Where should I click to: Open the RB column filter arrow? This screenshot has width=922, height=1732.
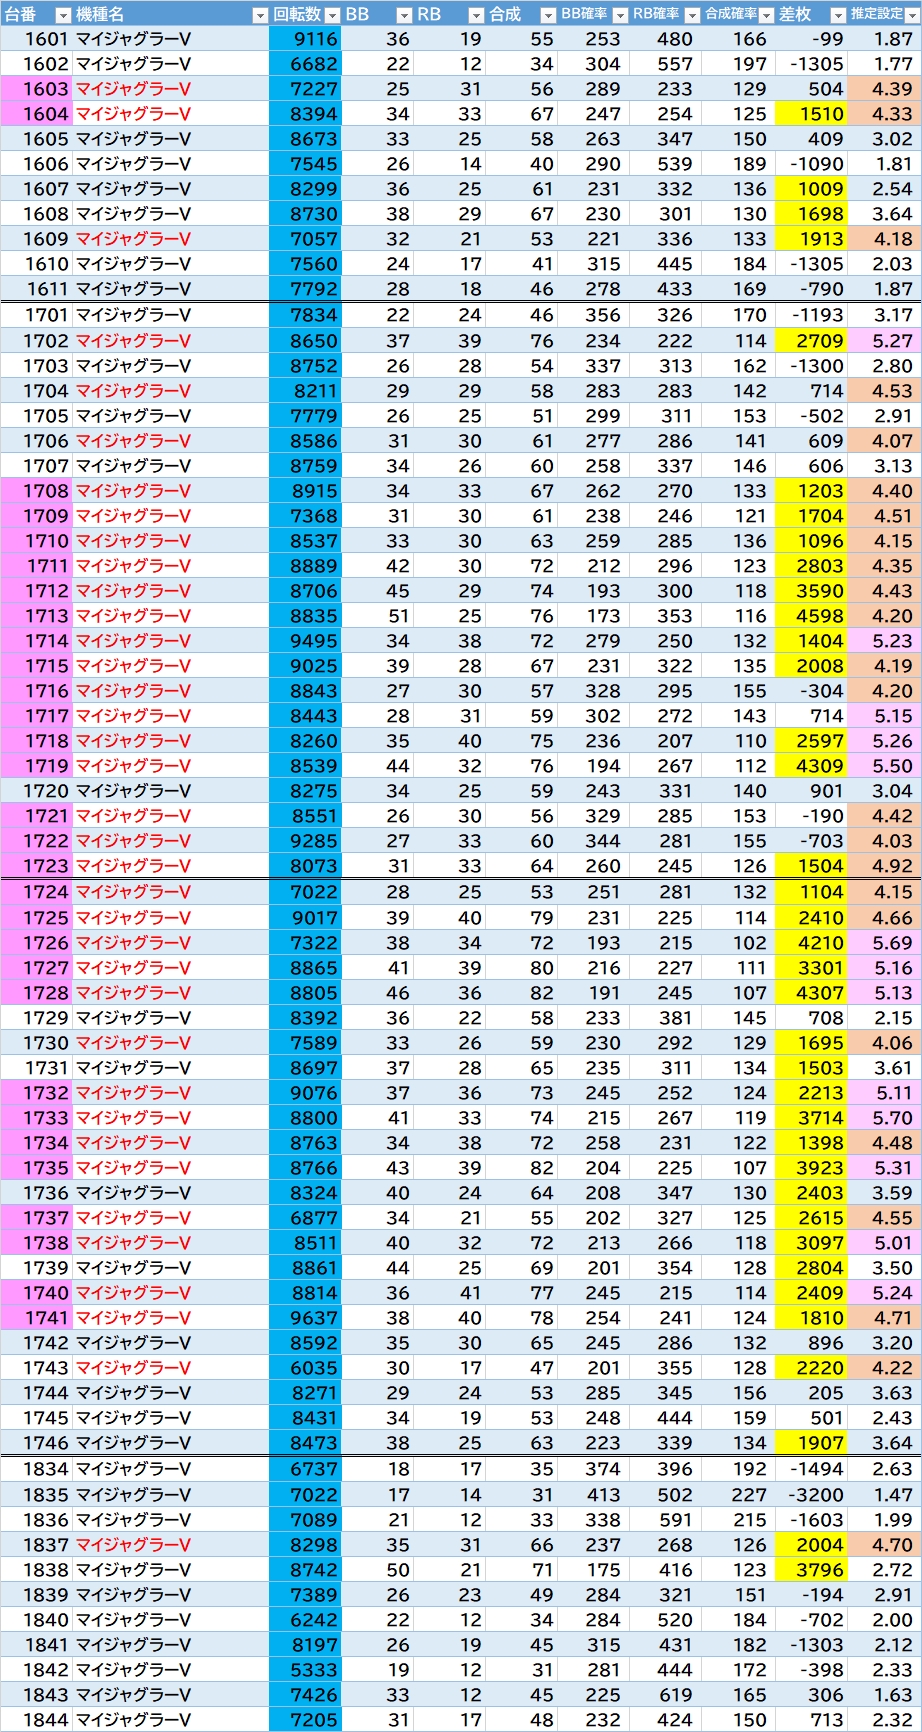pos(476,15)
